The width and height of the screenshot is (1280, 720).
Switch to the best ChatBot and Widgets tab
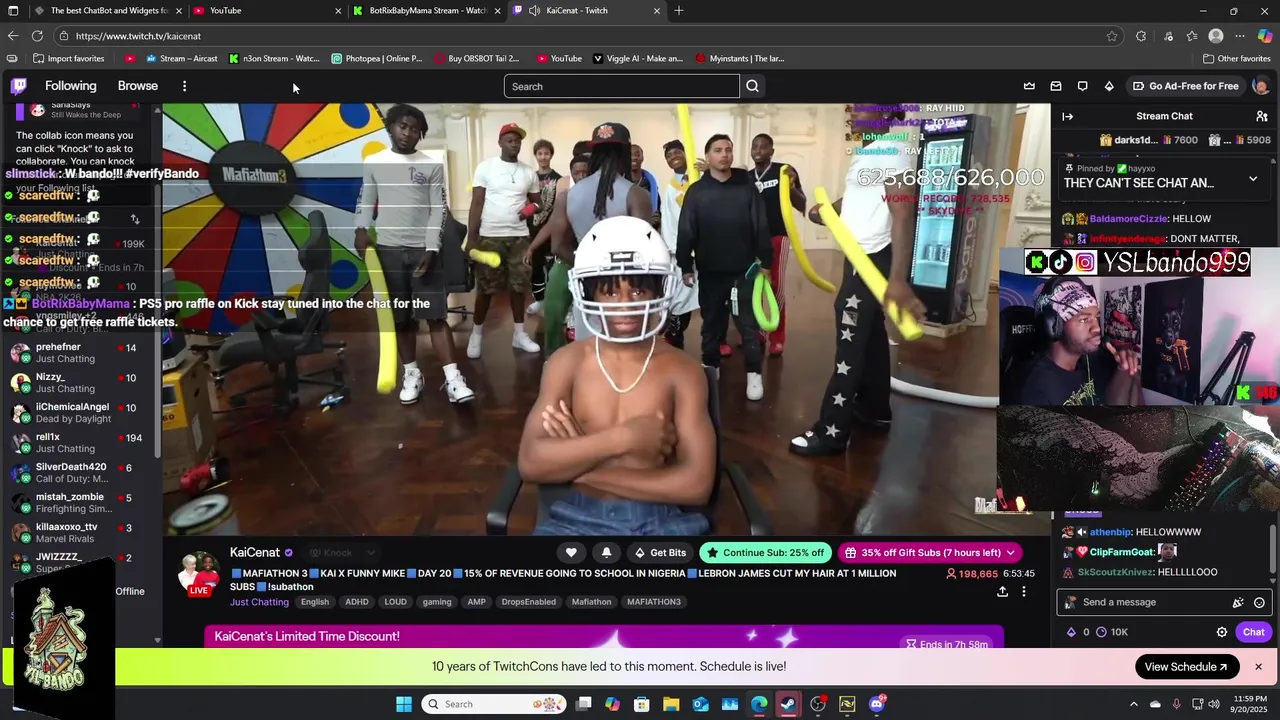[x=107, y=11]
